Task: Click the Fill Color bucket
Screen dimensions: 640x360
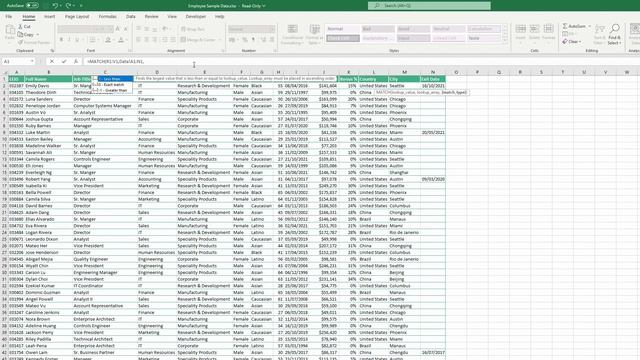Action: [x=108, y=40]
